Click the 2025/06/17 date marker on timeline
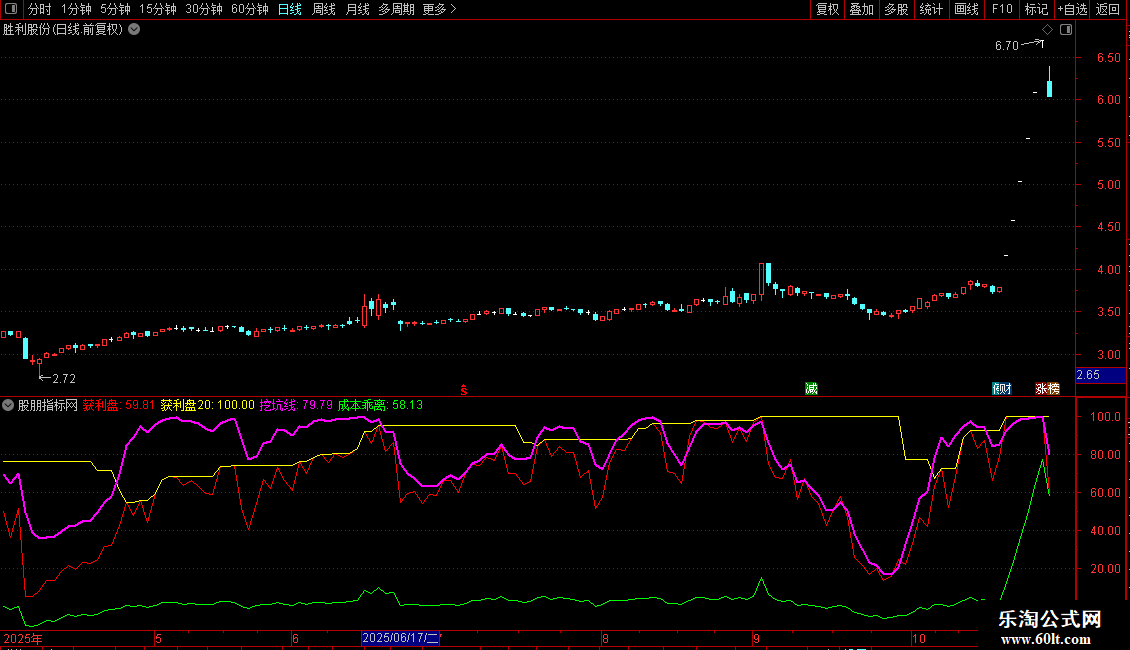 [x=400, y=638]
